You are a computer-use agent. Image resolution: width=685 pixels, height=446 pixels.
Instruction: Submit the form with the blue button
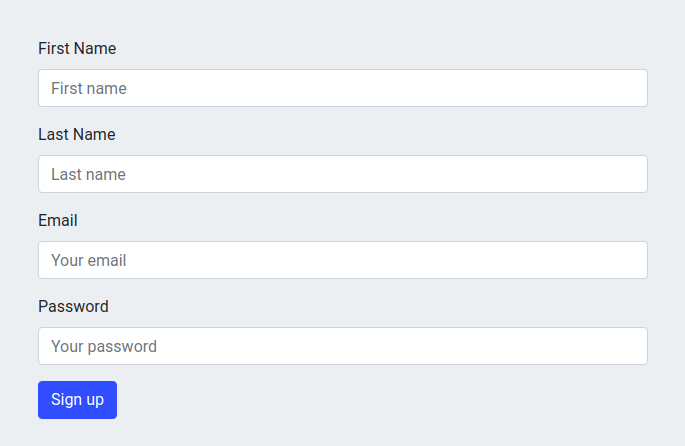click(x=77, y=400)
